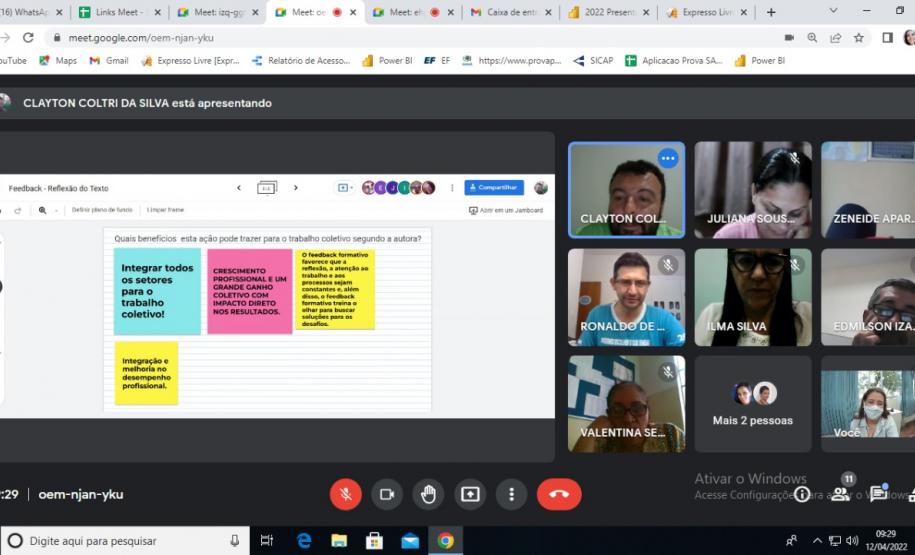Click the cyan 'Integrar todos os setores' sticky note
The width and height of the screenshot is (915, 555).
[157, 291]
